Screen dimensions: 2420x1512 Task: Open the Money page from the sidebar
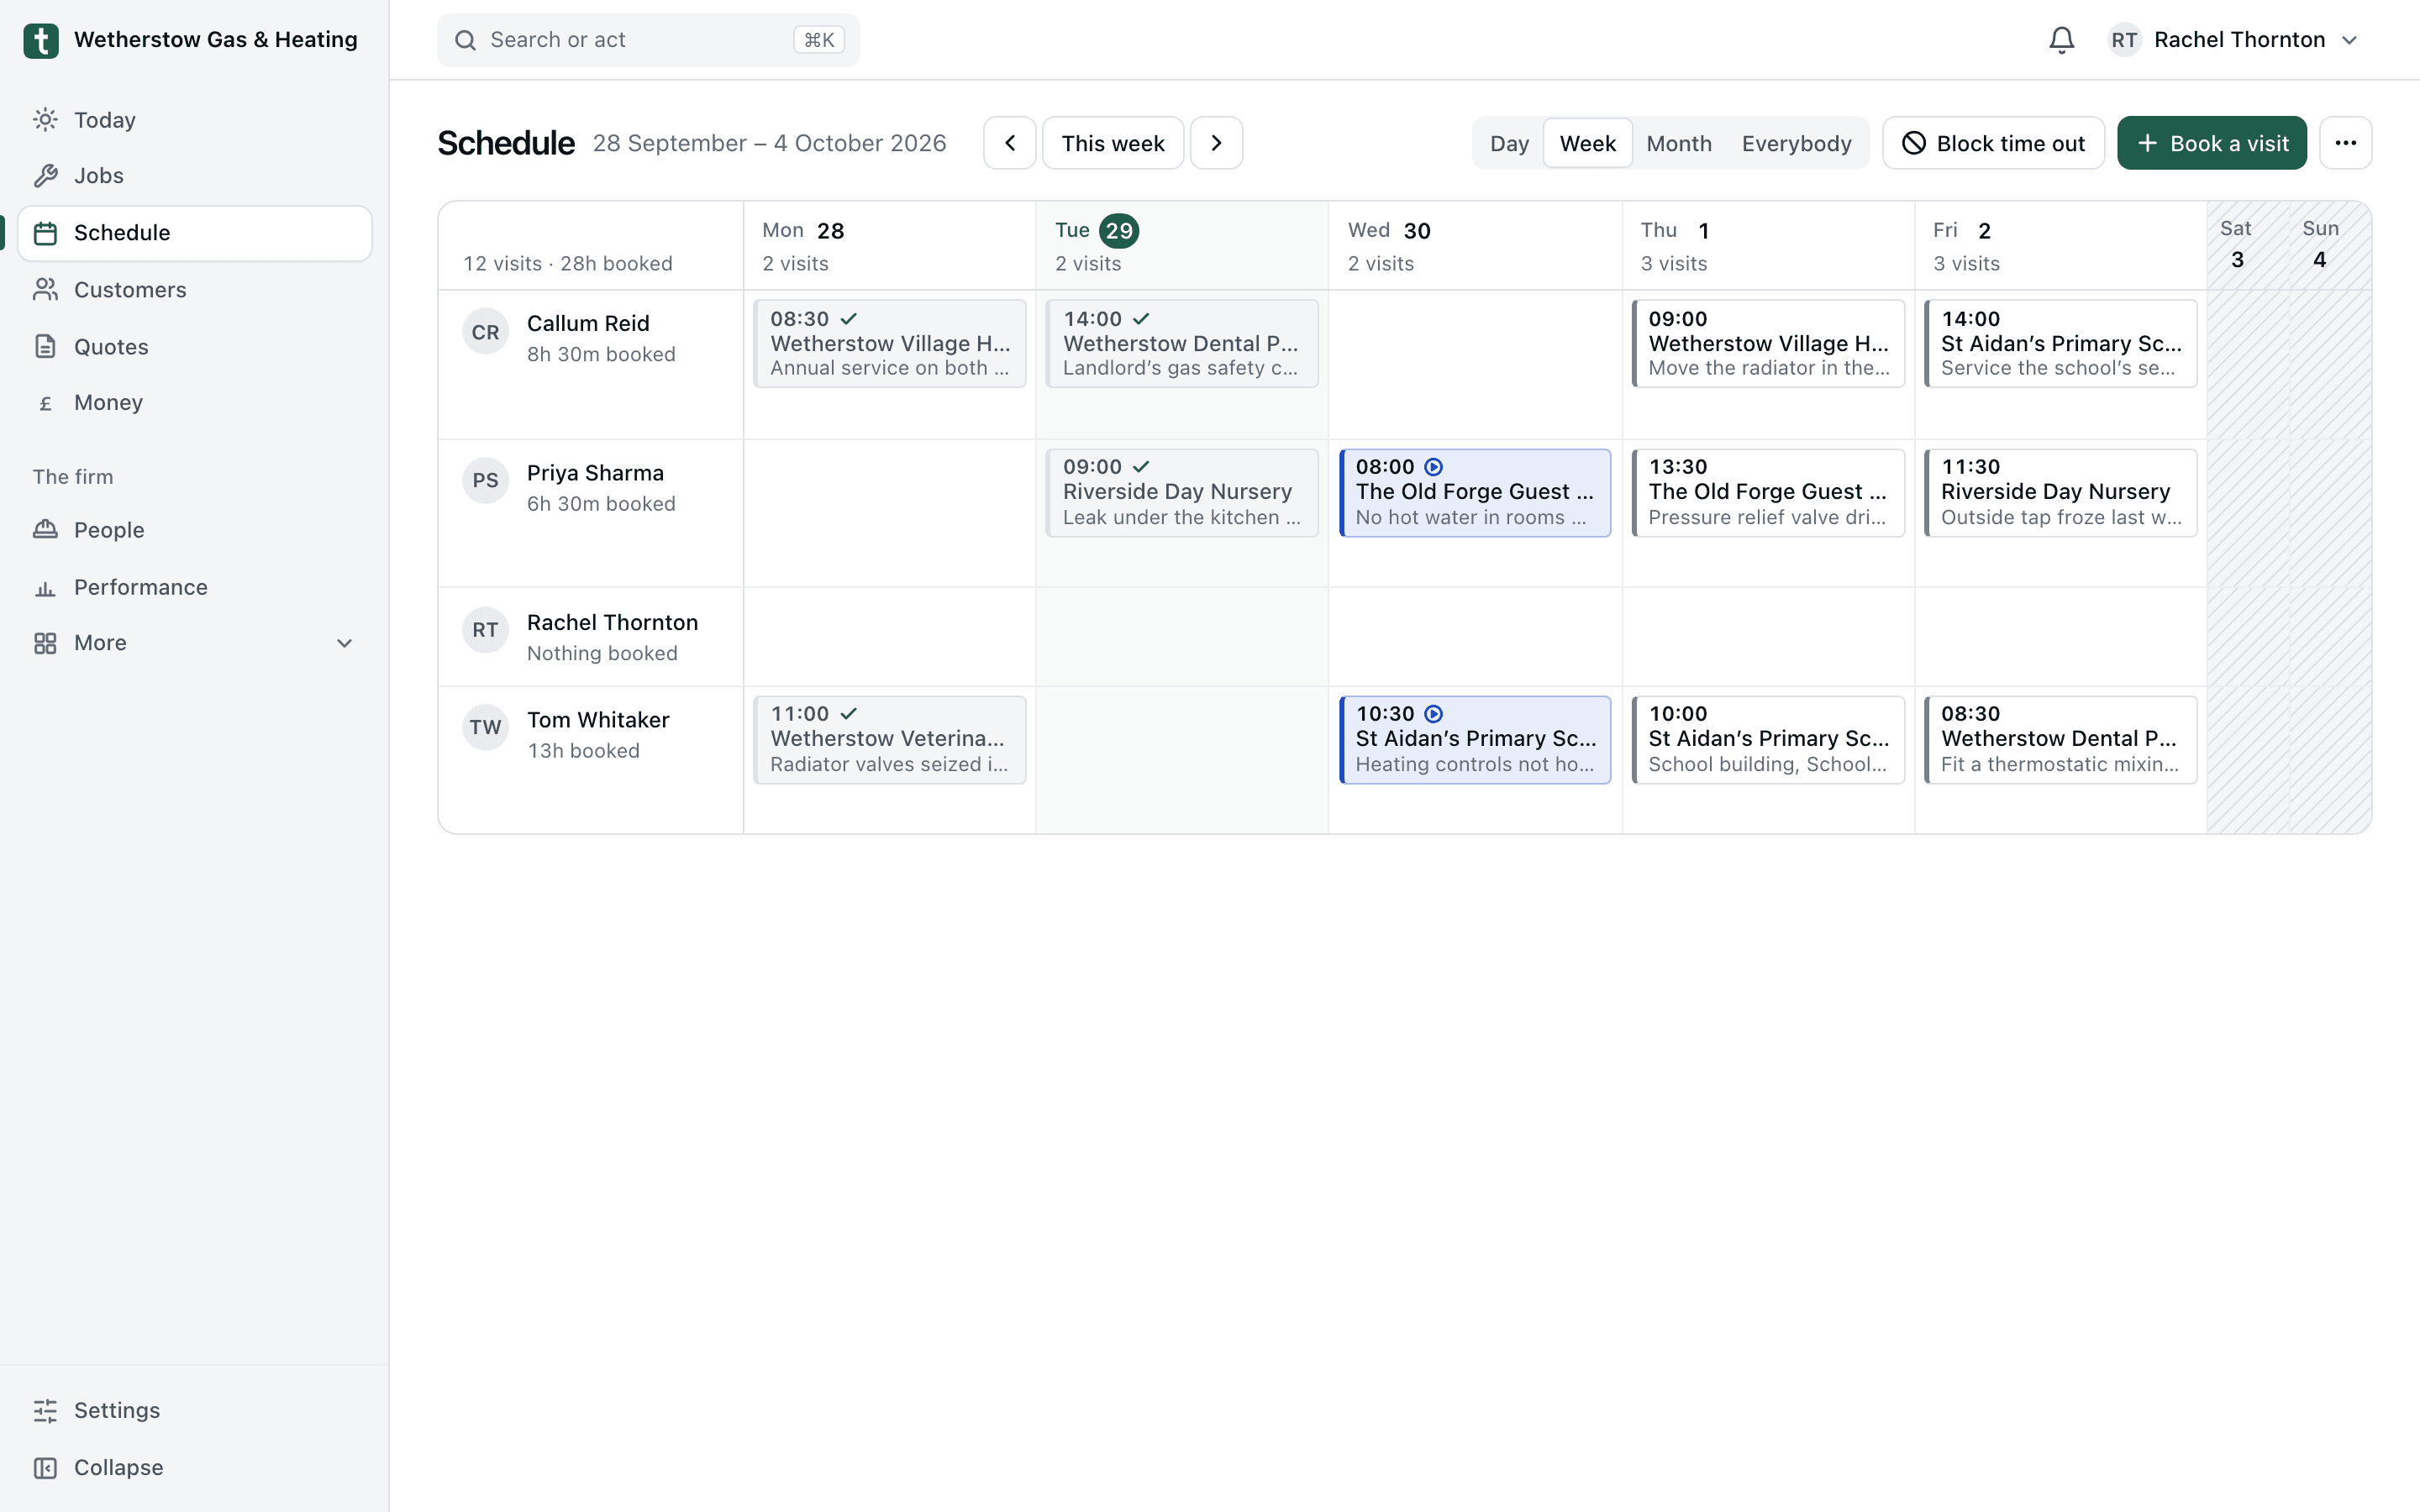click(195, 403)
